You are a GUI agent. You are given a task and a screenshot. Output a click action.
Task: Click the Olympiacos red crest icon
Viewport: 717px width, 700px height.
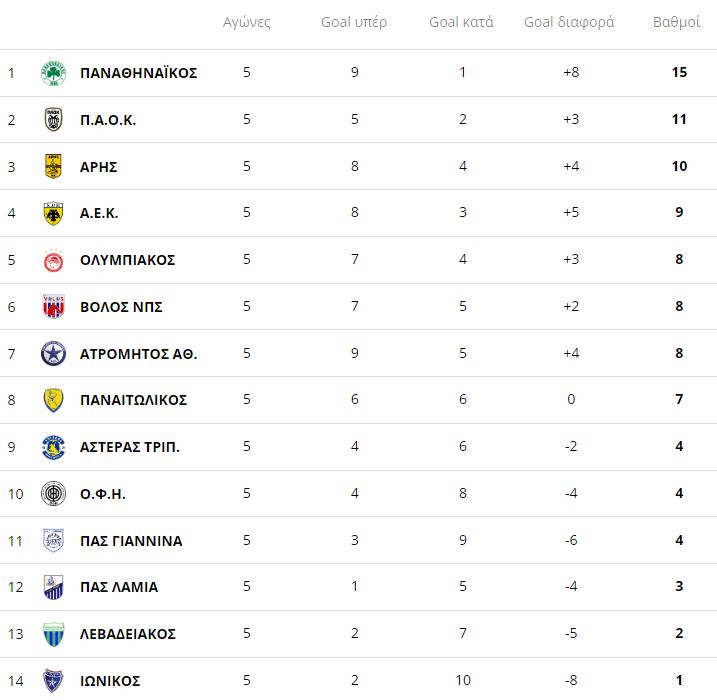[x=53, y=260]
